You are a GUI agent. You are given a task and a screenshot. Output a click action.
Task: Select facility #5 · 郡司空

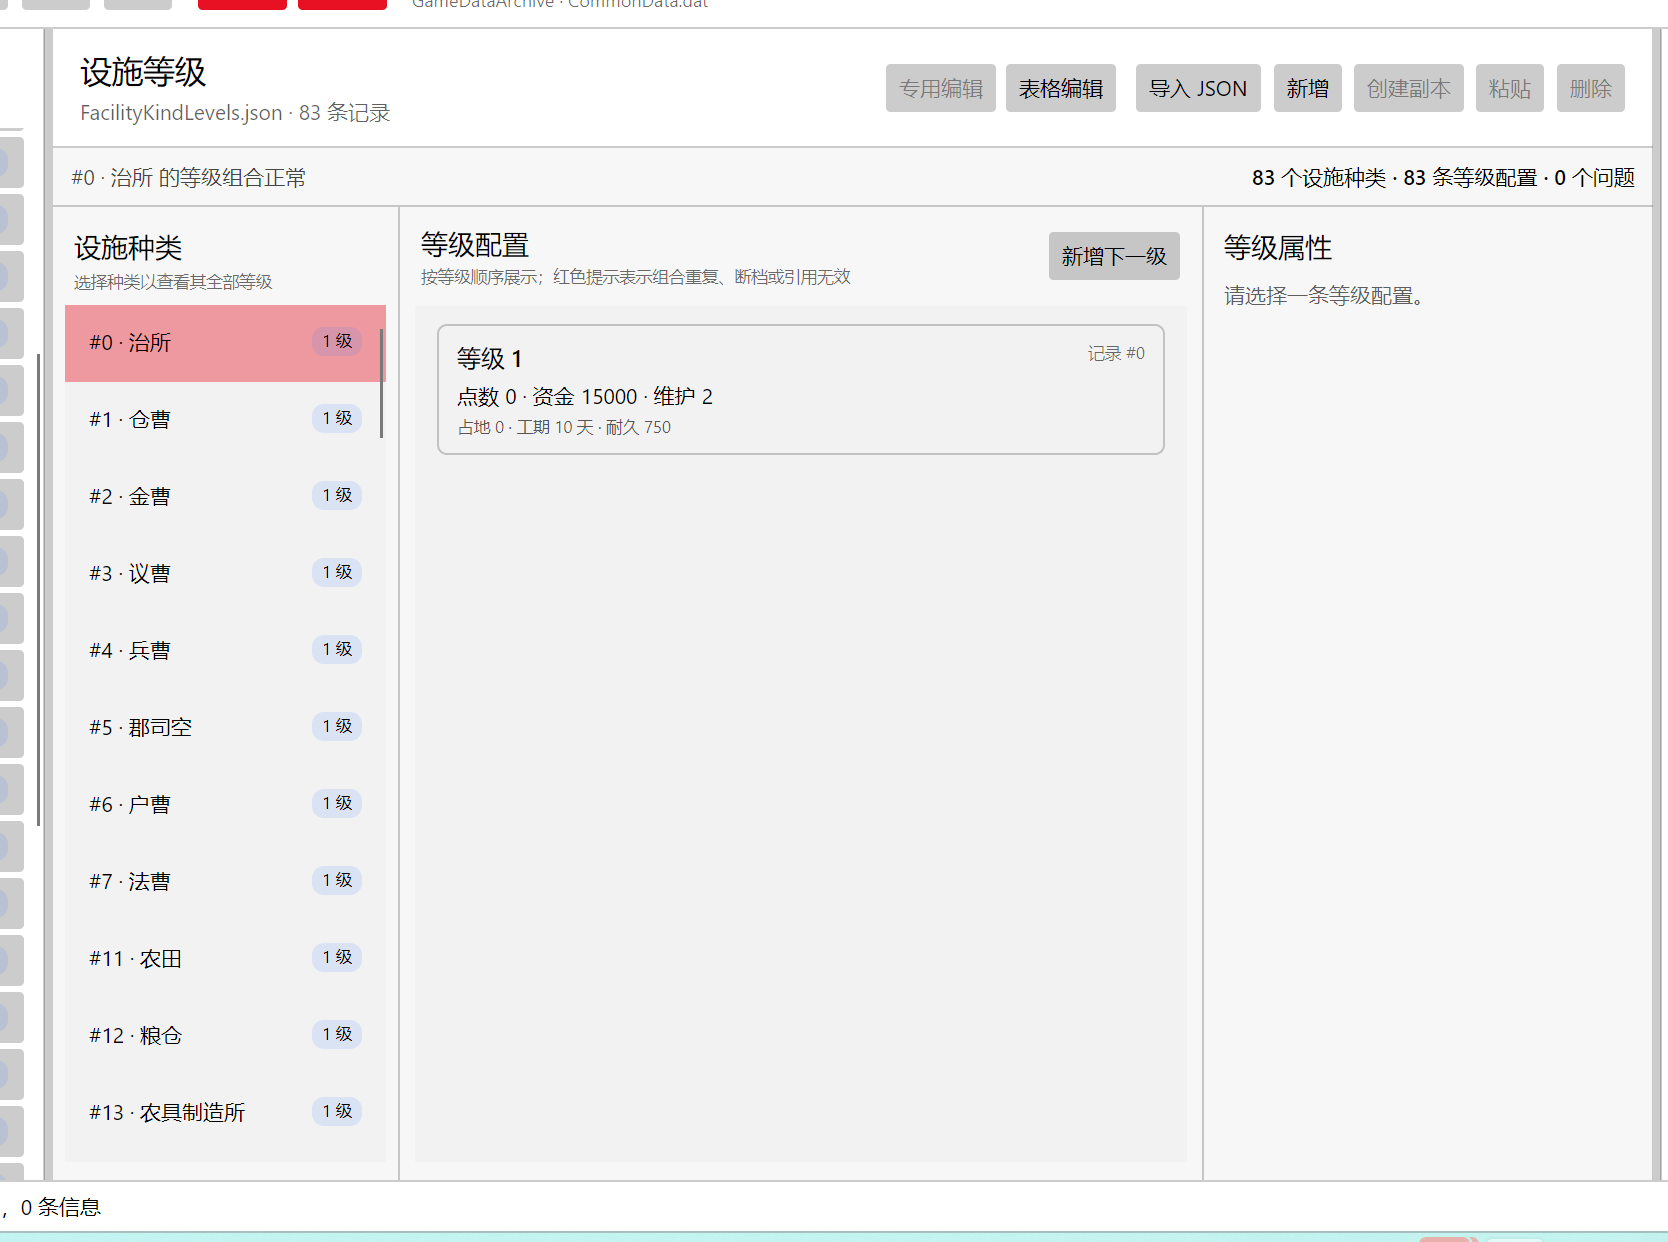click(225, 728)
